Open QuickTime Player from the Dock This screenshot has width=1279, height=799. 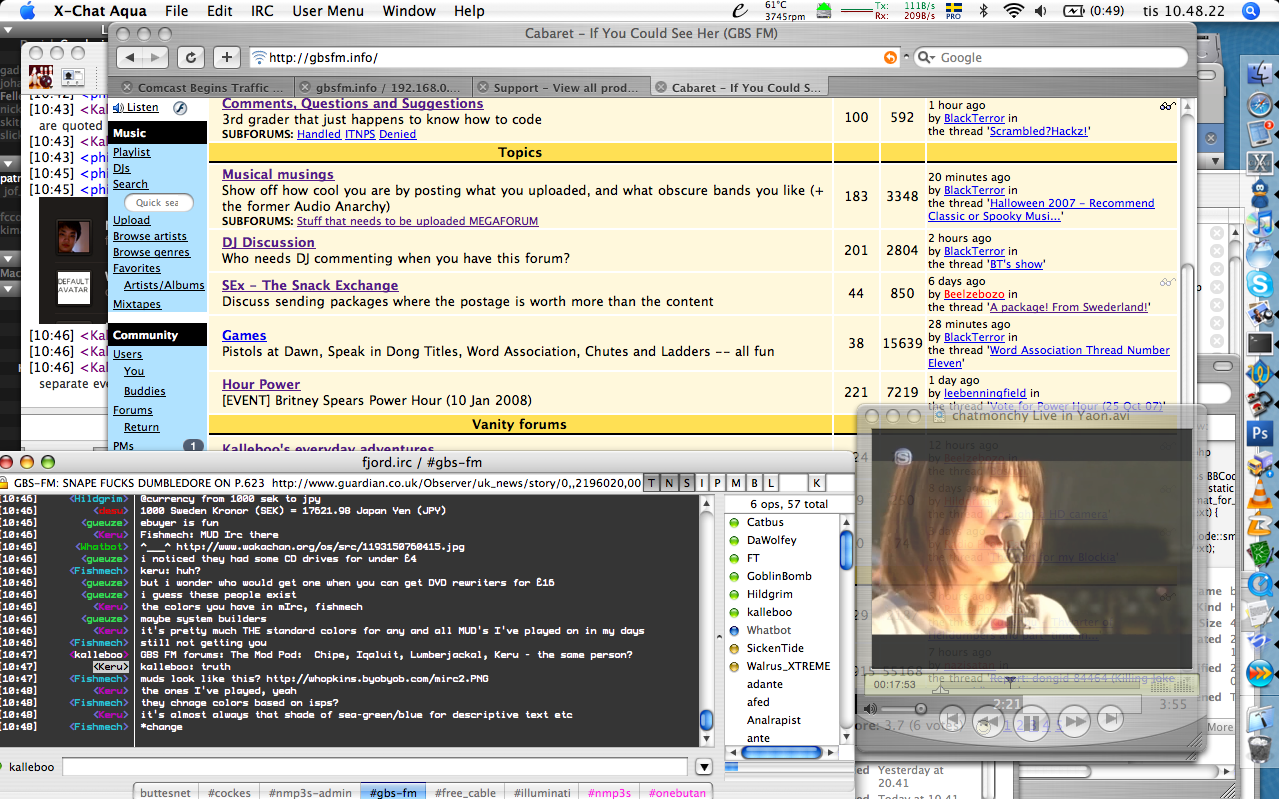(x=1259, y=584)
